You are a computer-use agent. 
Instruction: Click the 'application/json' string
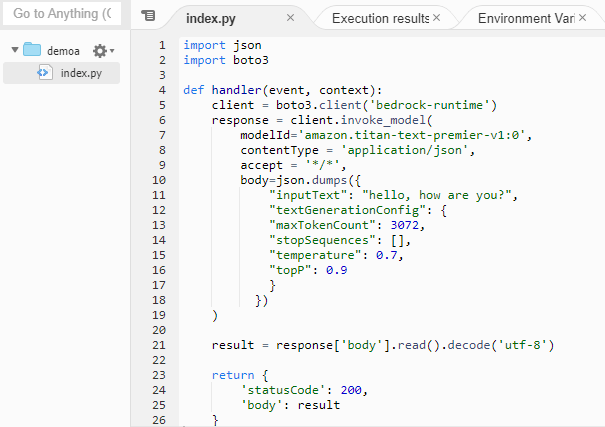404,150
